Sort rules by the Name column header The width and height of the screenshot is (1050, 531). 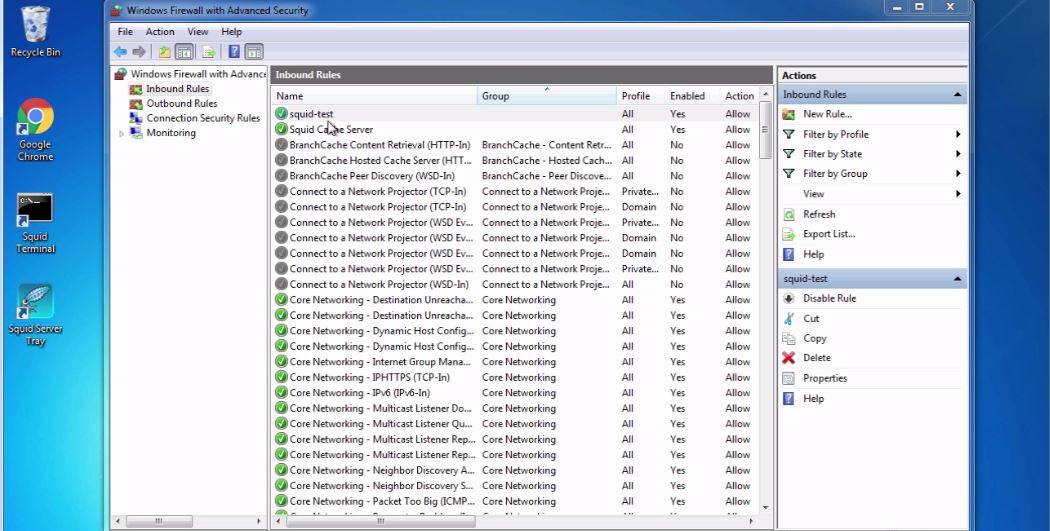[x=375, y=96]
